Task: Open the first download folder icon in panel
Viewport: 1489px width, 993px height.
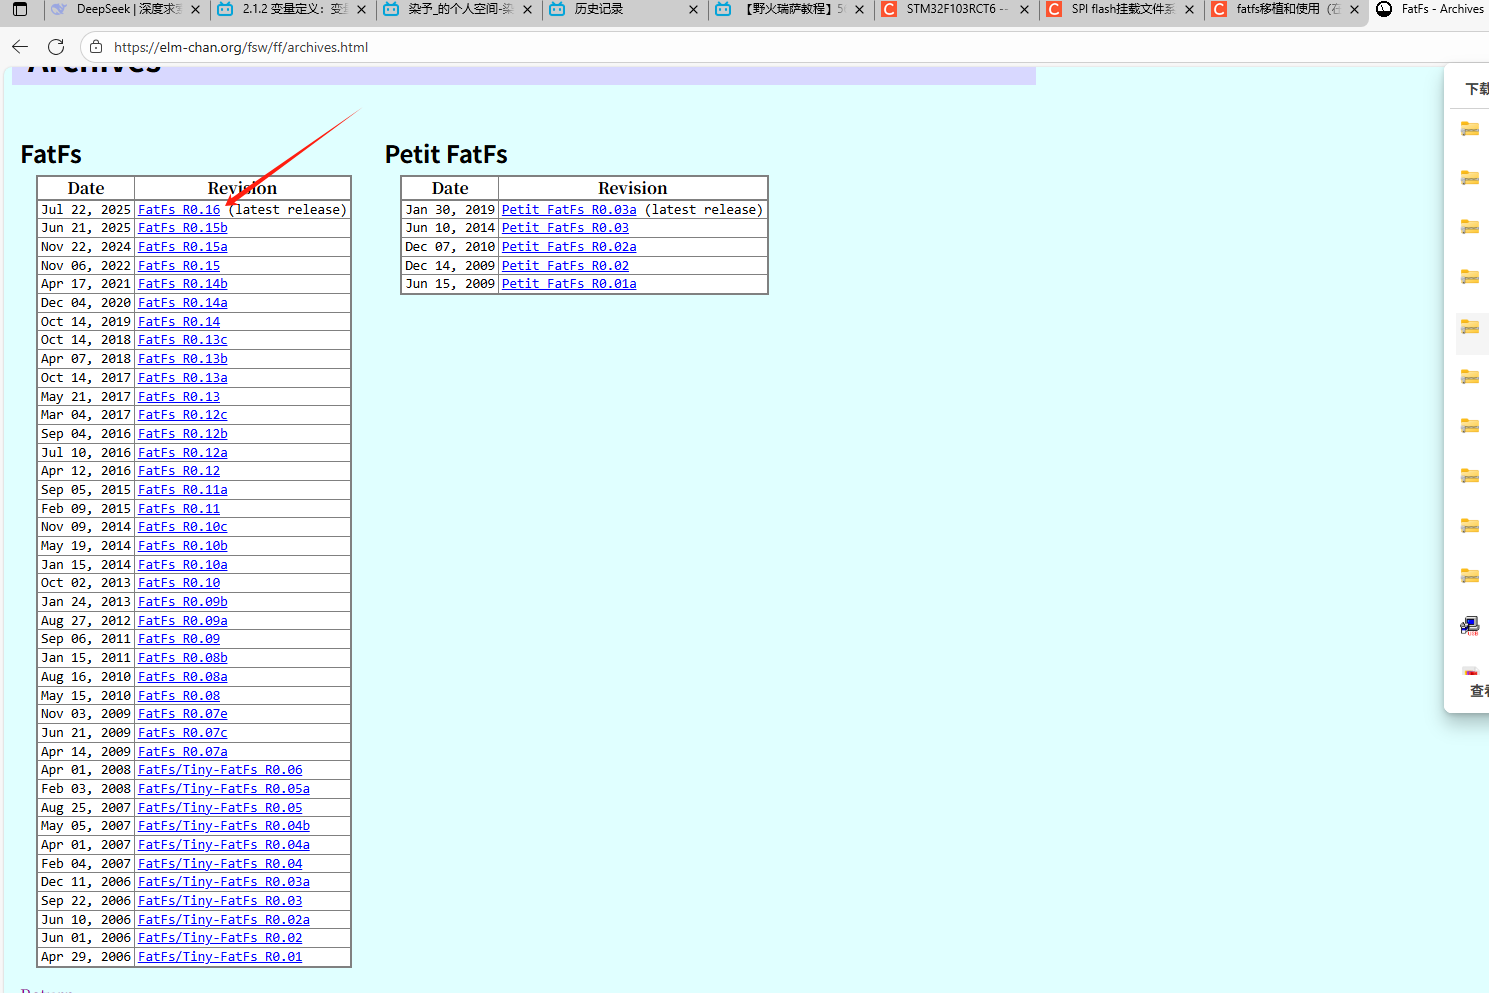Action: [1469, 129]
